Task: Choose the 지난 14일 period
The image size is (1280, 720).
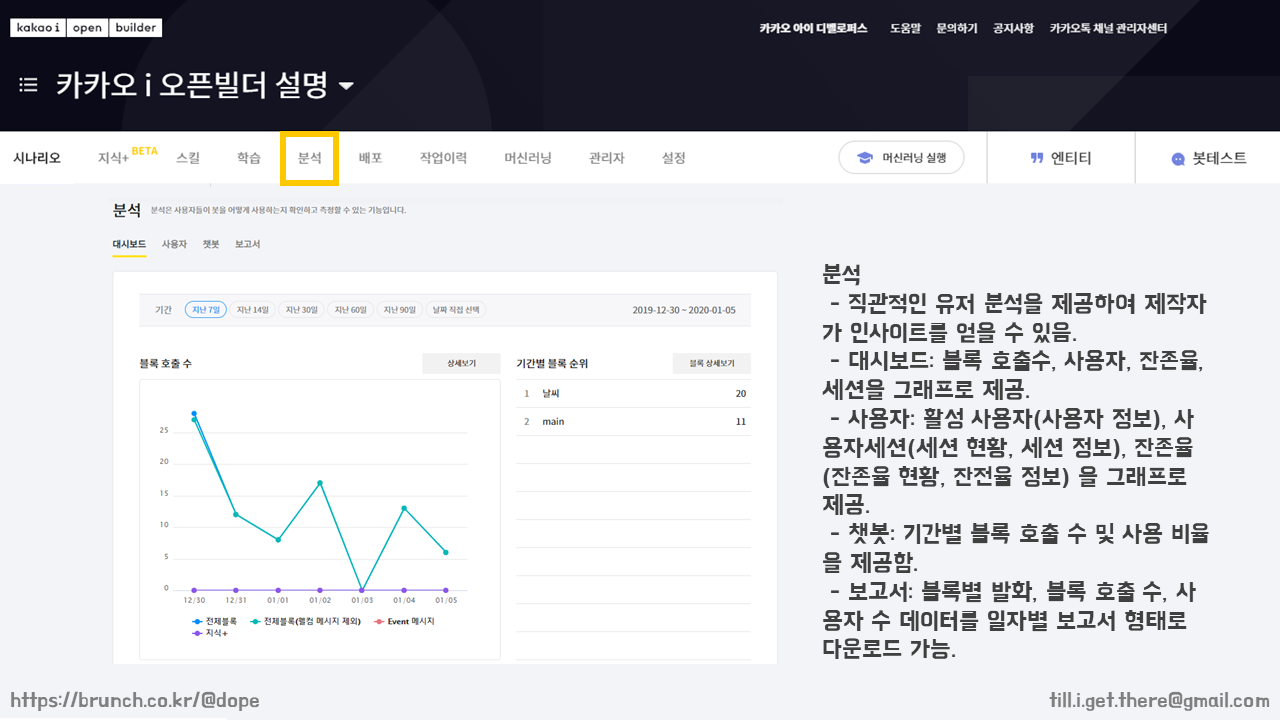Action: pyautogui.click(x=253, y=310)
